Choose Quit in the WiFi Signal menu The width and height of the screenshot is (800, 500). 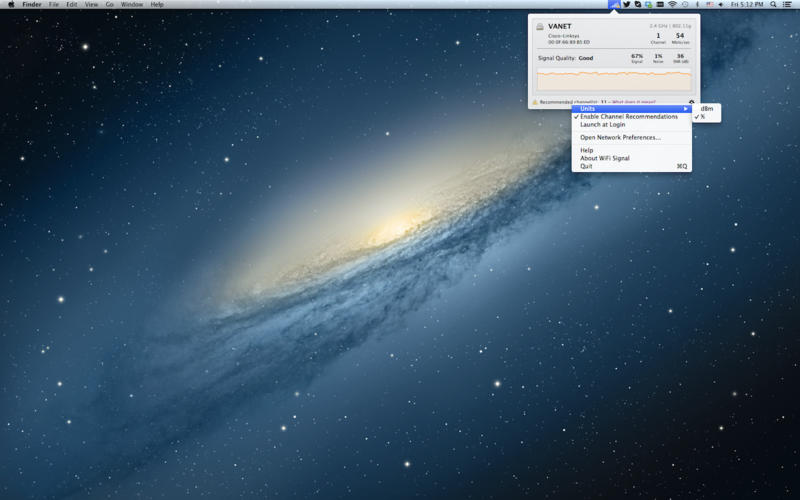632,166
